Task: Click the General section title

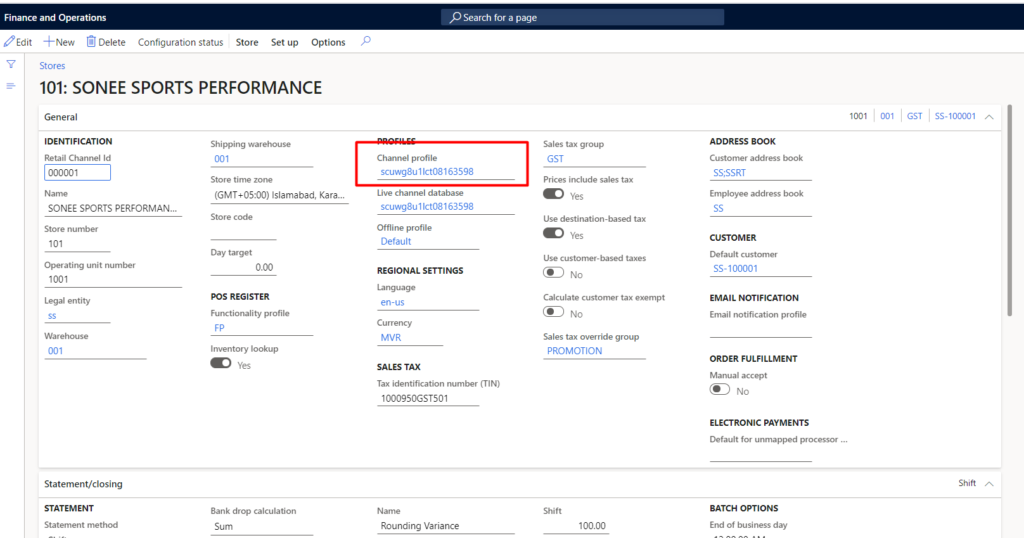Action: [61, 117]
